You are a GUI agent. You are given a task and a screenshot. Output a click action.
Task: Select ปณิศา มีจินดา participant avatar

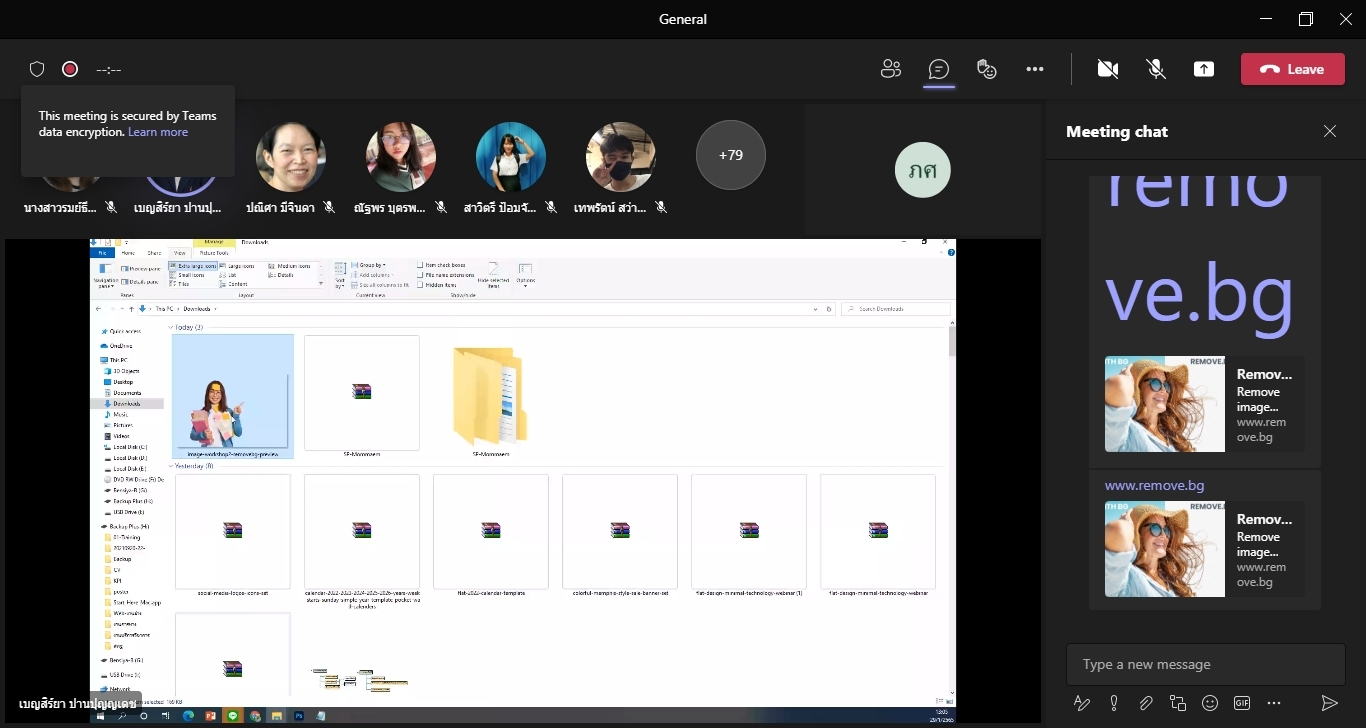coord(291,156)
